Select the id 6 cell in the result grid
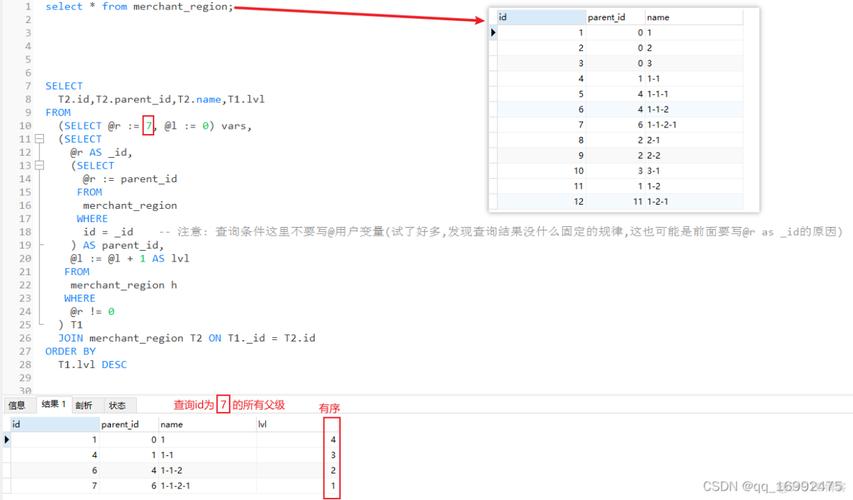Image resolution: width=853 pixels, height=500 pixels. pyautogui.click(x=55, y=470)
